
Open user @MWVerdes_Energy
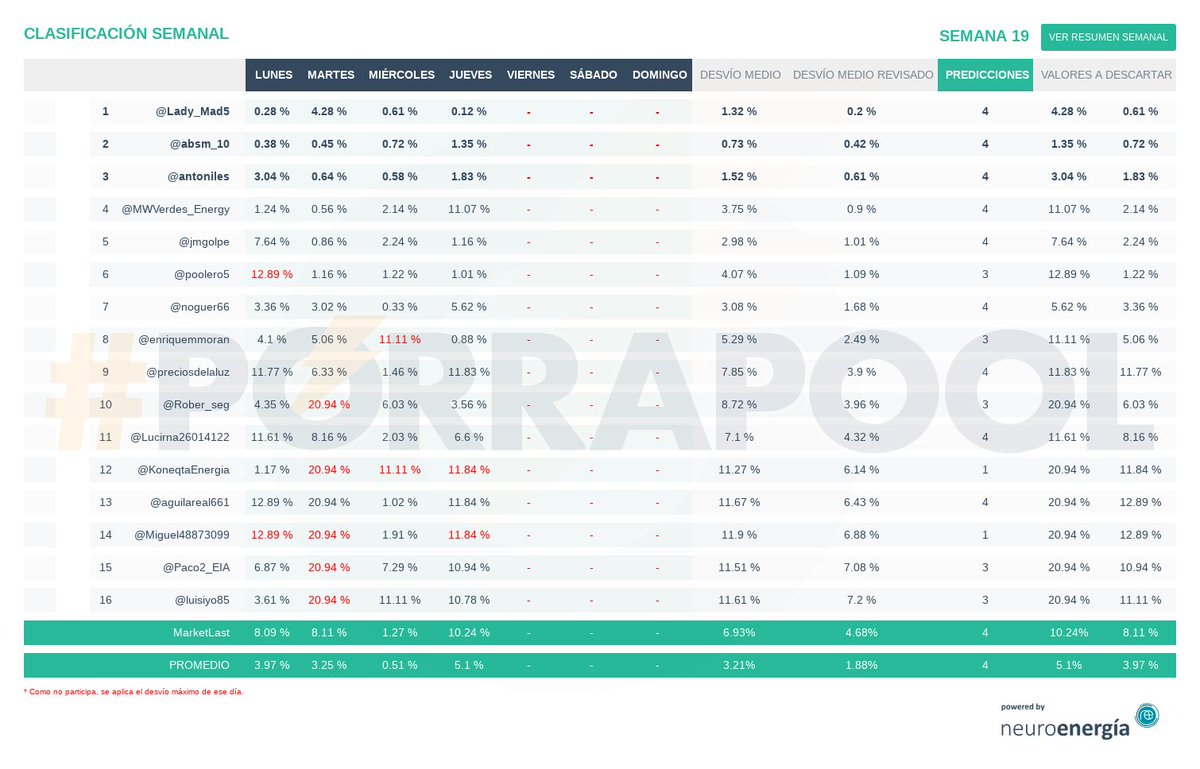[x=175, y=209]
